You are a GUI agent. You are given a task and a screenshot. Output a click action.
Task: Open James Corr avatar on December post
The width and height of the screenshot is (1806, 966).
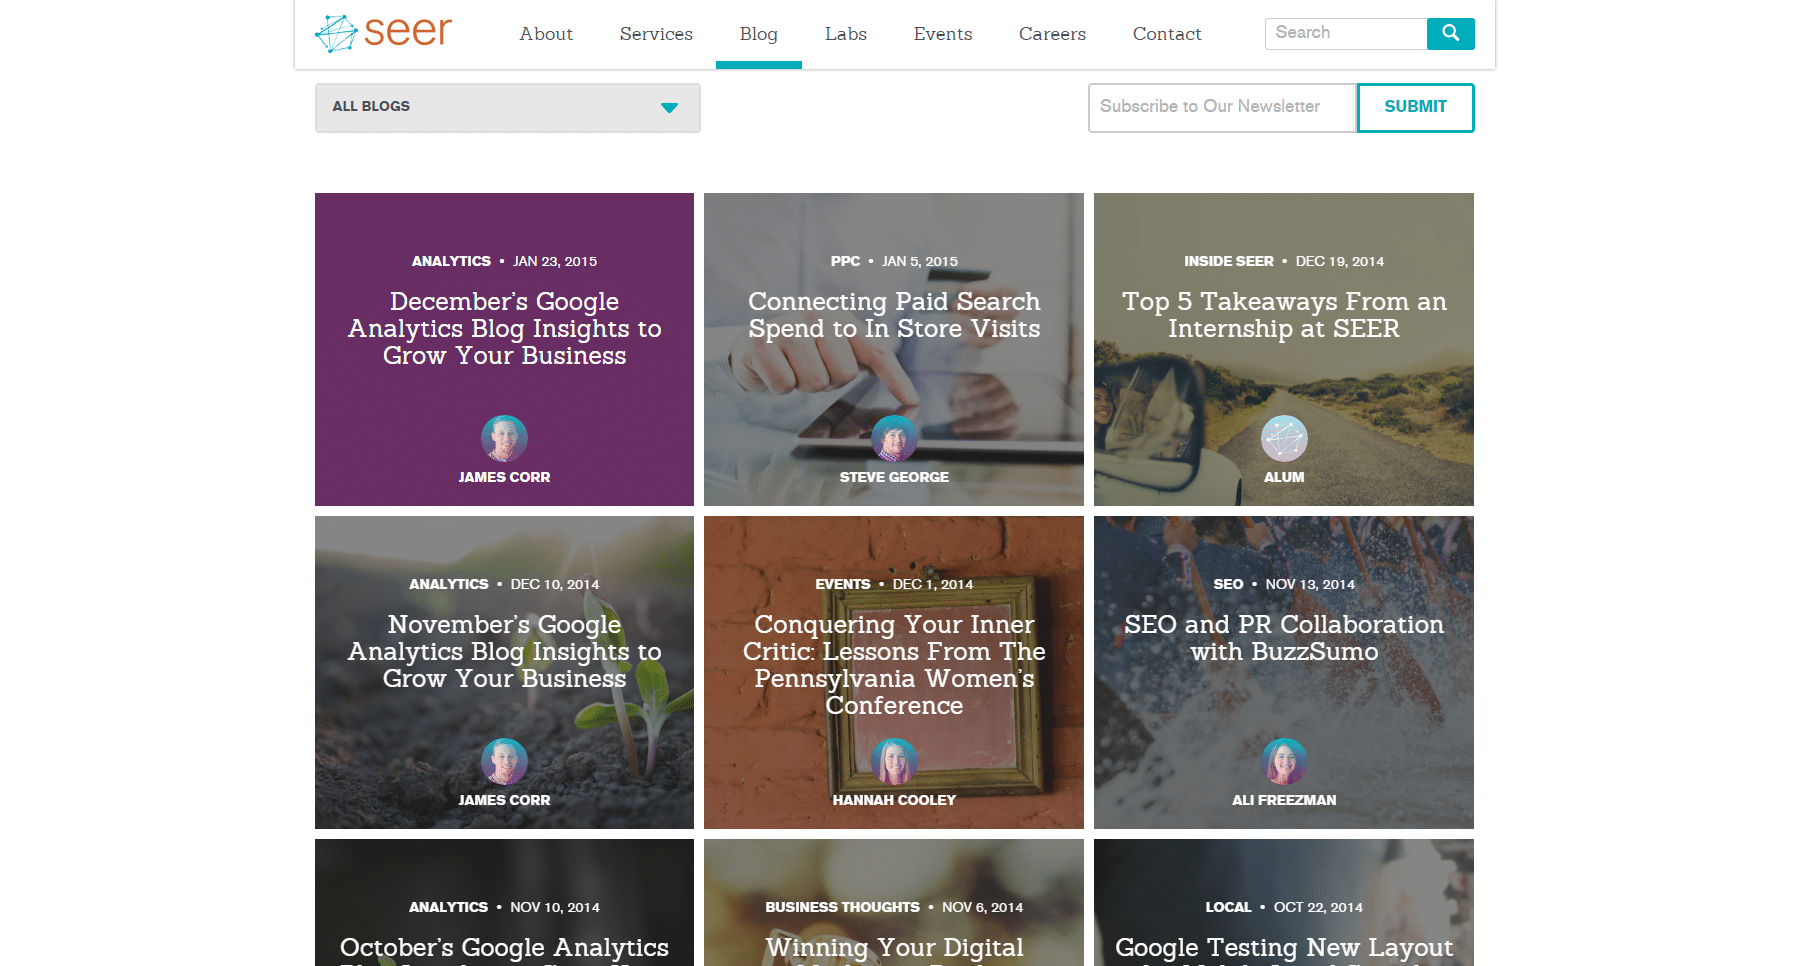[504, 438]
